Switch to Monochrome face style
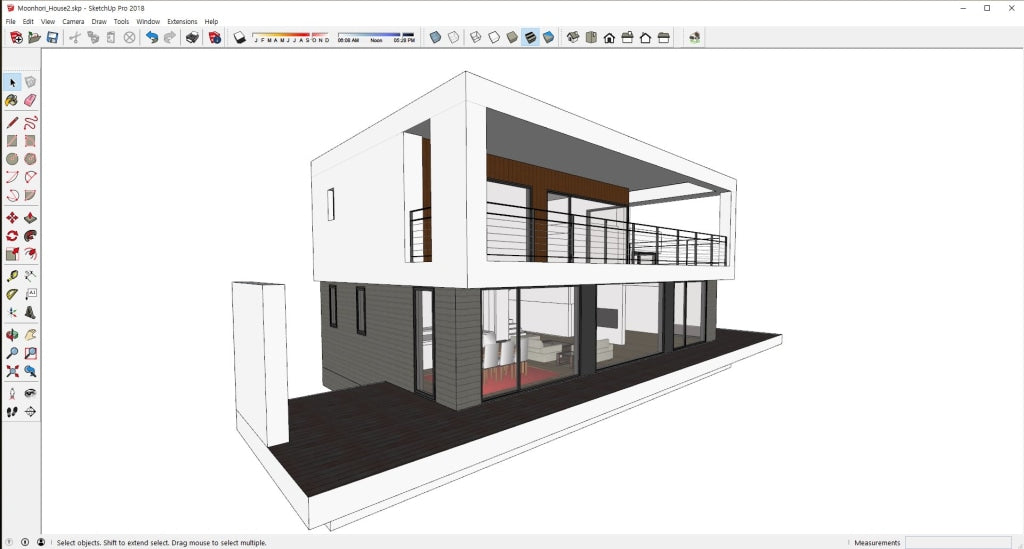This screenshot has height=549, width=1024. 549,38
